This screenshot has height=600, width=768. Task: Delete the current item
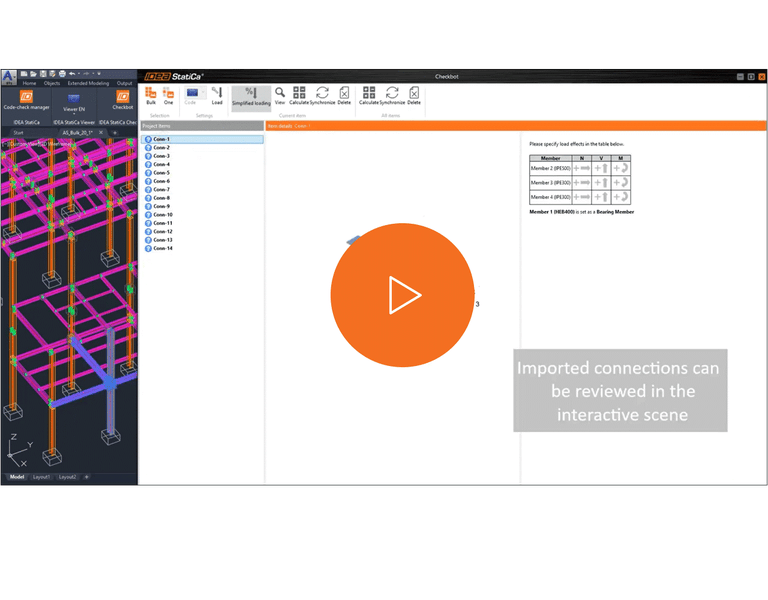tap(344, 96)
